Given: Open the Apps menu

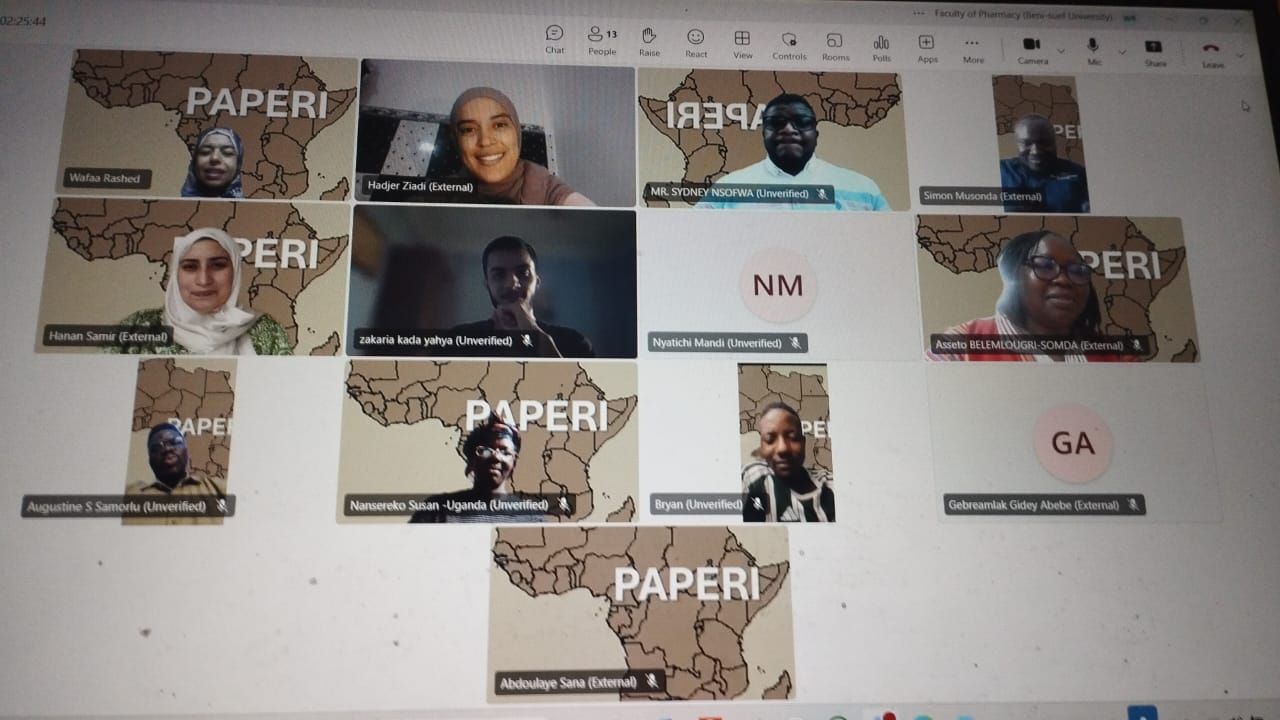Looking at the screenshot, I should pos(927,47).
